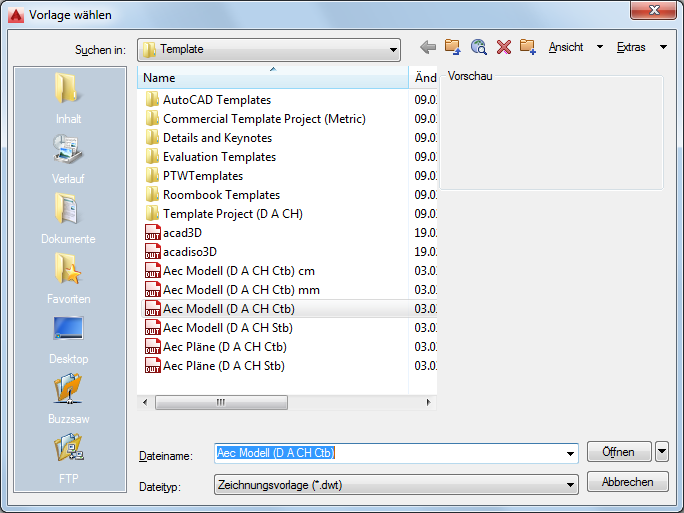Viewport: 684px width, 513px height.
Task: Delete selected item with red X icon
Action: (504, 47)
